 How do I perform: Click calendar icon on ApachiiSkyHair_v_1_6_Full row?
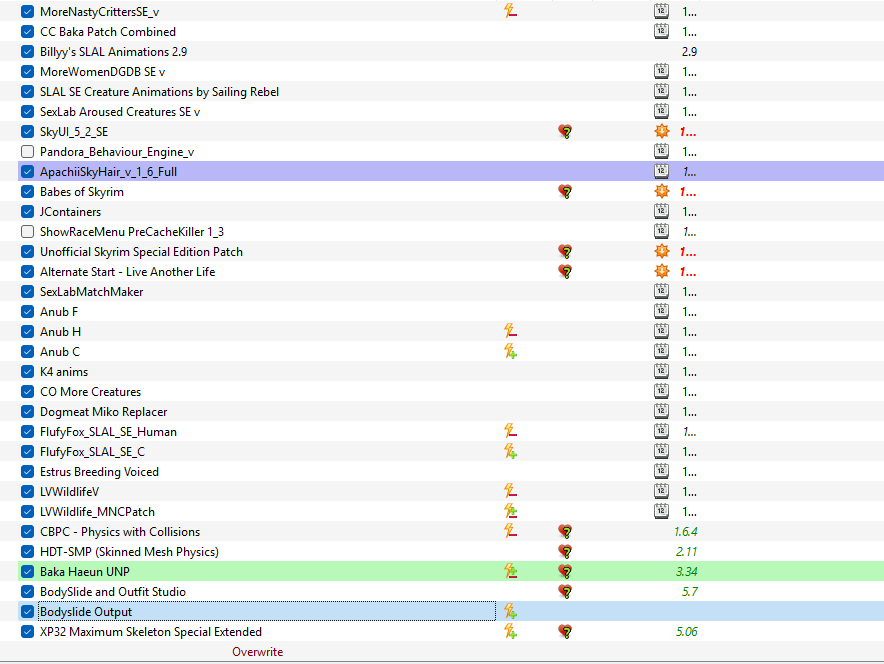tap(661, 171)
